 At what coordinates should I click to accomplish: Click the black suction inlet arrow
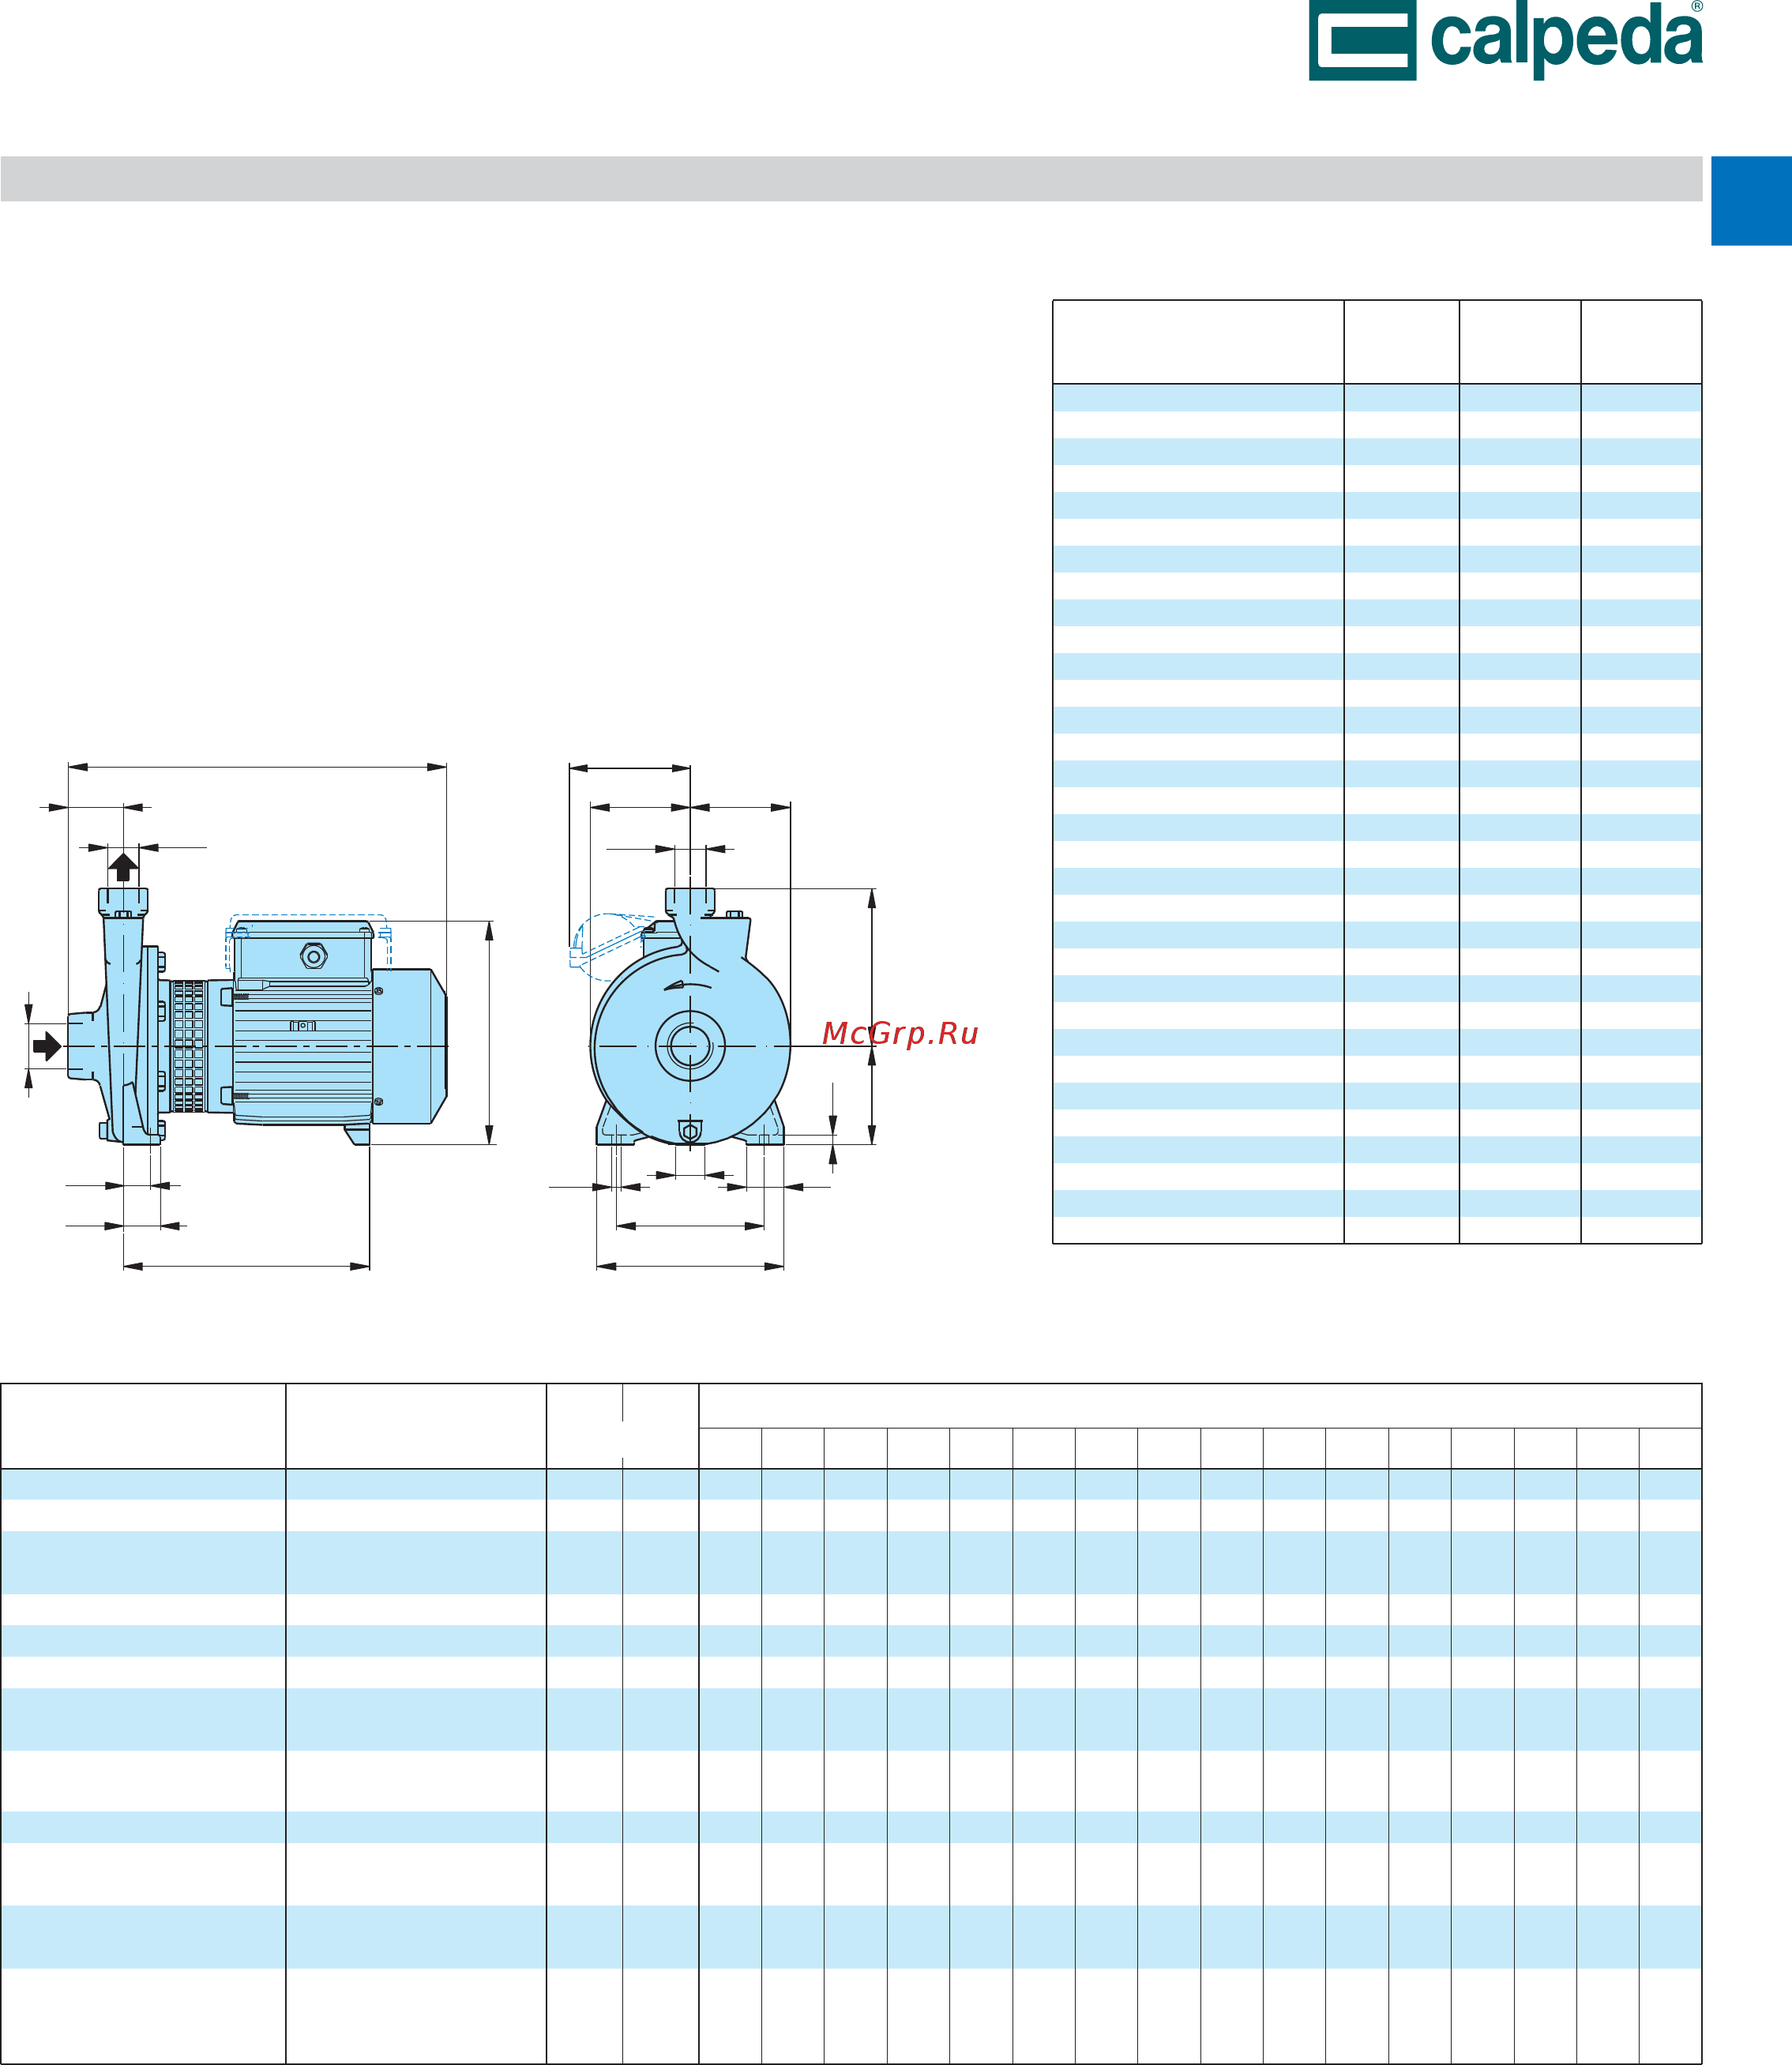point(47,1047)
